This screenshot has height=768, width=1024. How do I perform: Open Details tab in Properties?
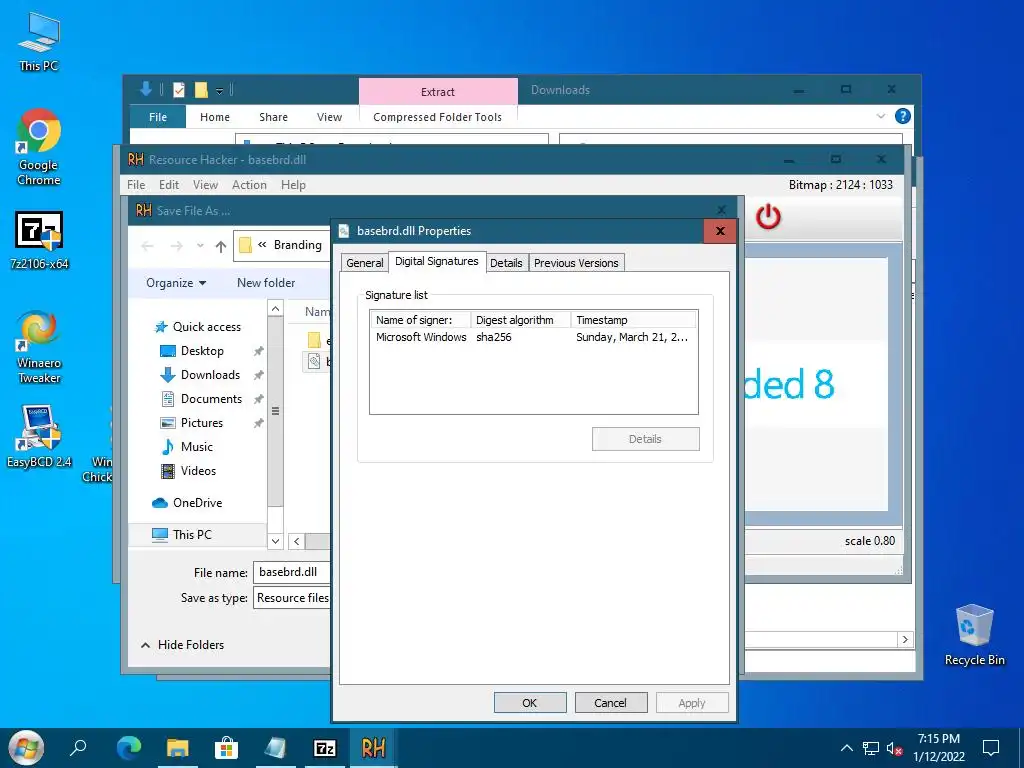(506, 263)
